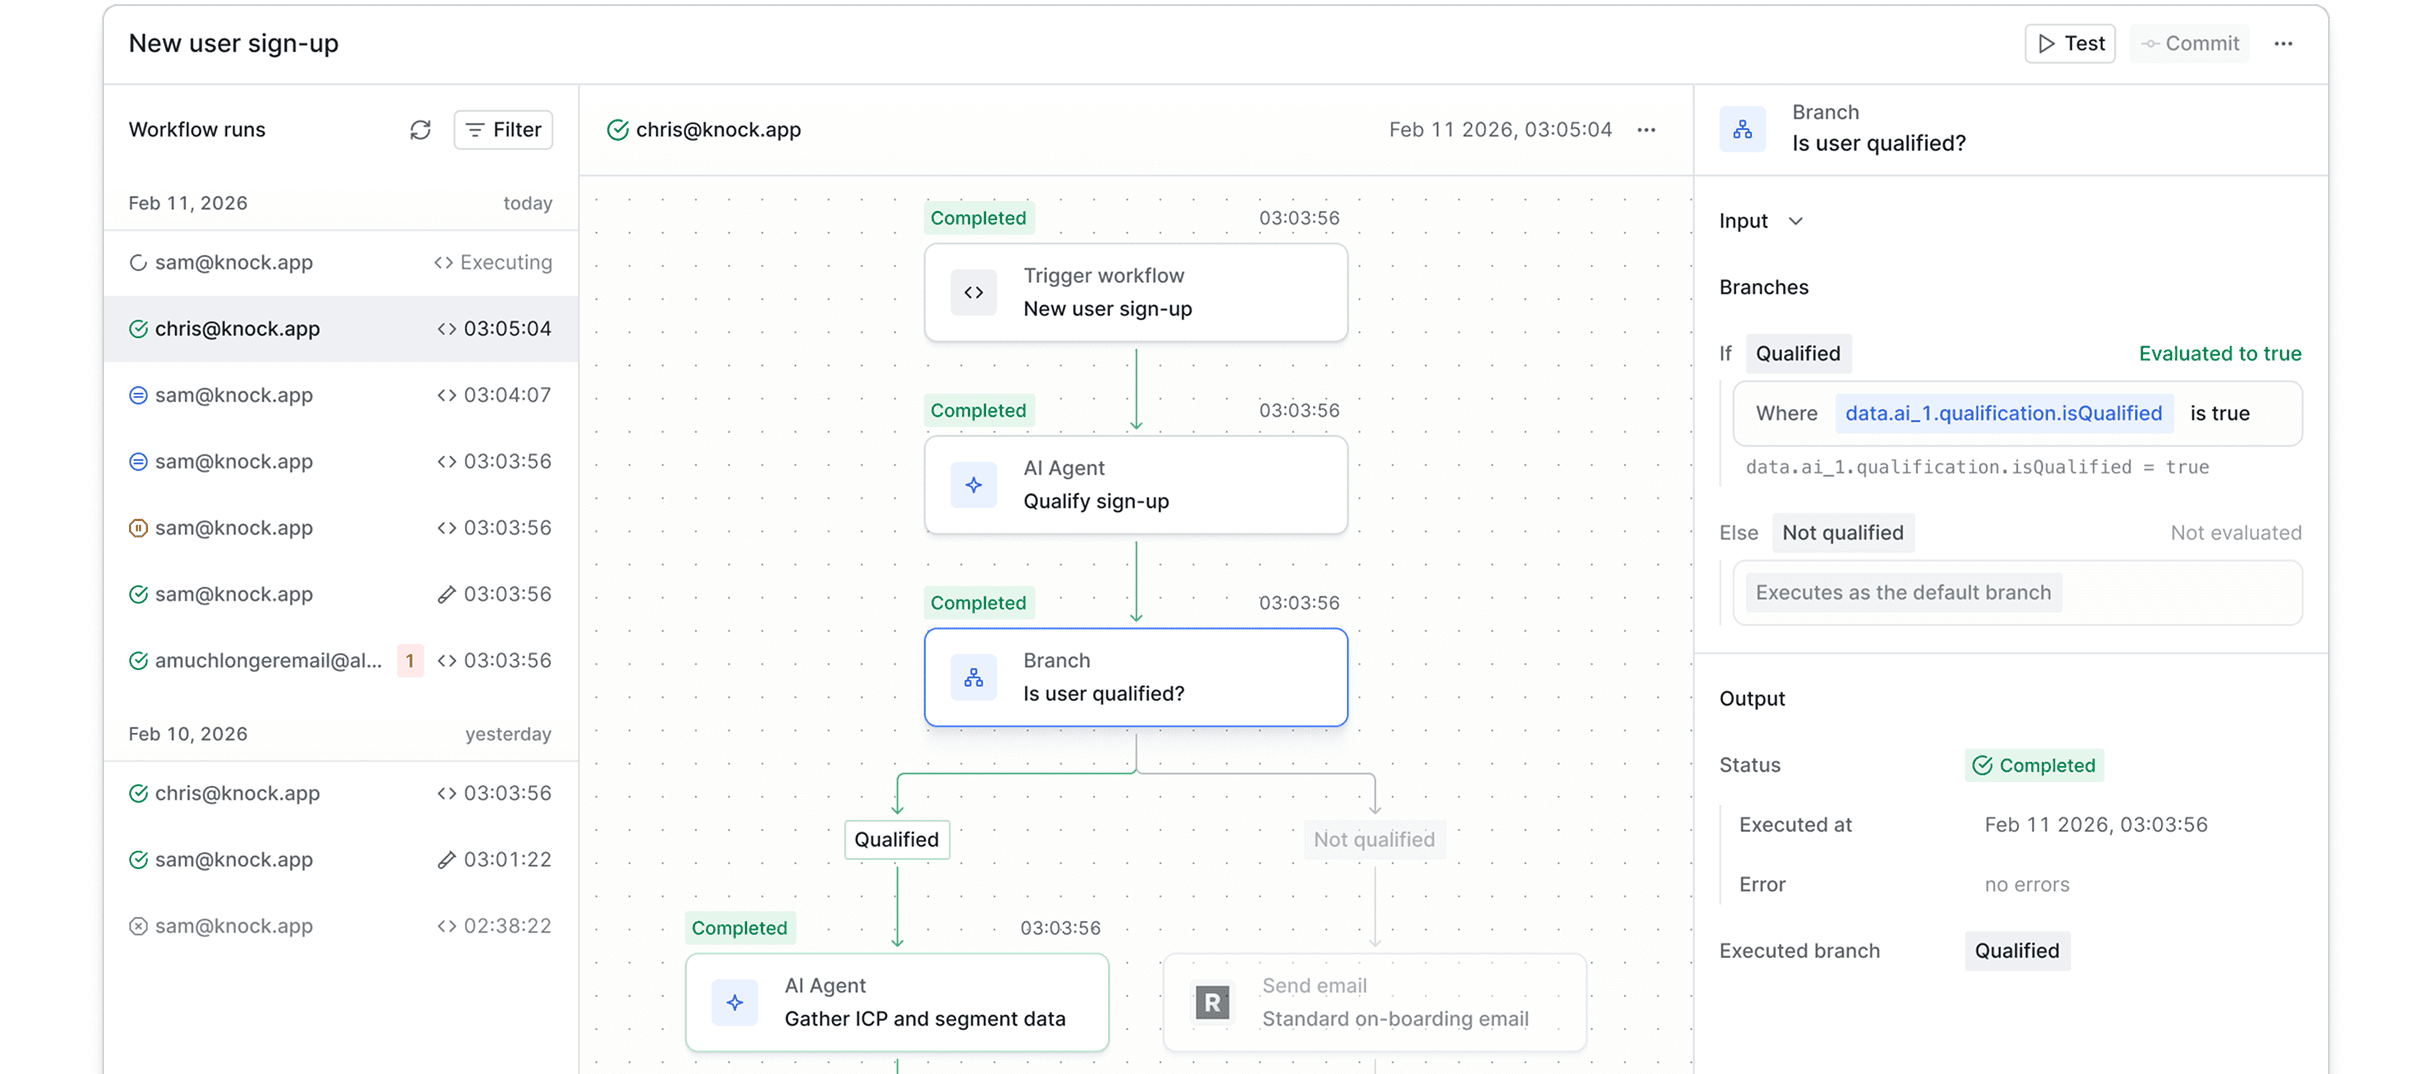Select the Qualified branch label on canvas
The width and height of the screenshot is (2432, 1074).
pyautogui.click(x=896, y=840)
